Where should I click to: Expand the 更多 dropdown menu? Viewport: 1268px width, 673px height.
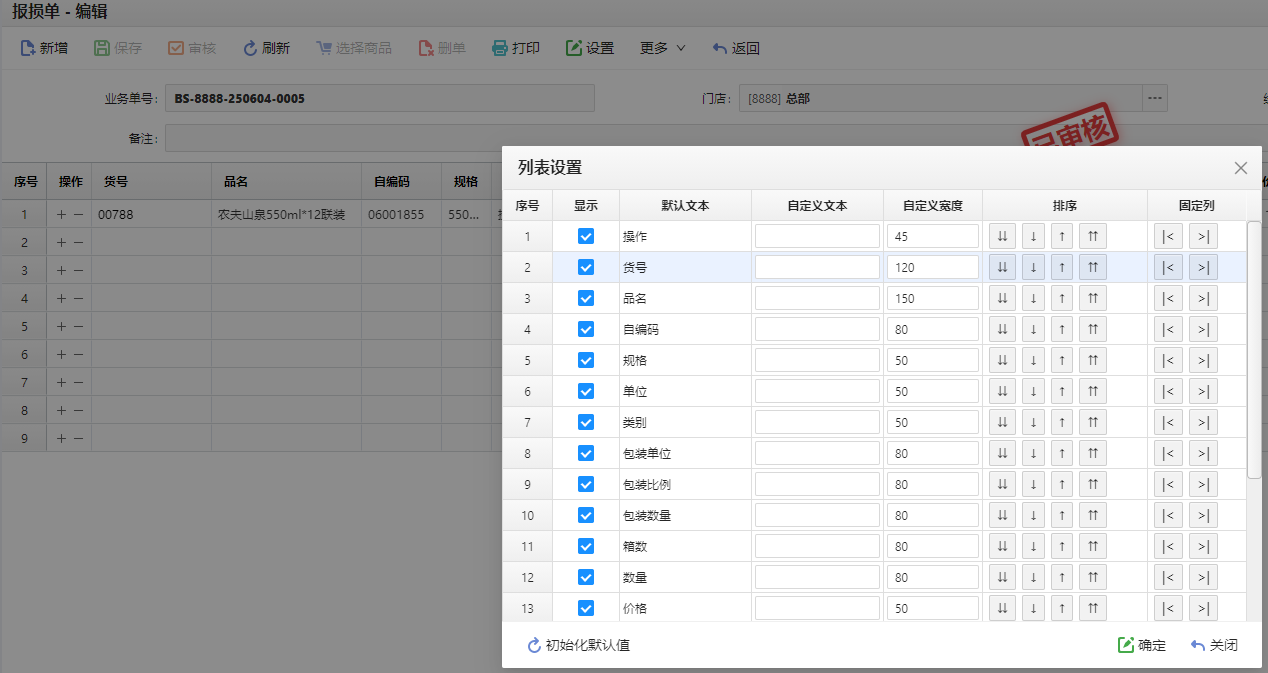click(x=663, y=48)
